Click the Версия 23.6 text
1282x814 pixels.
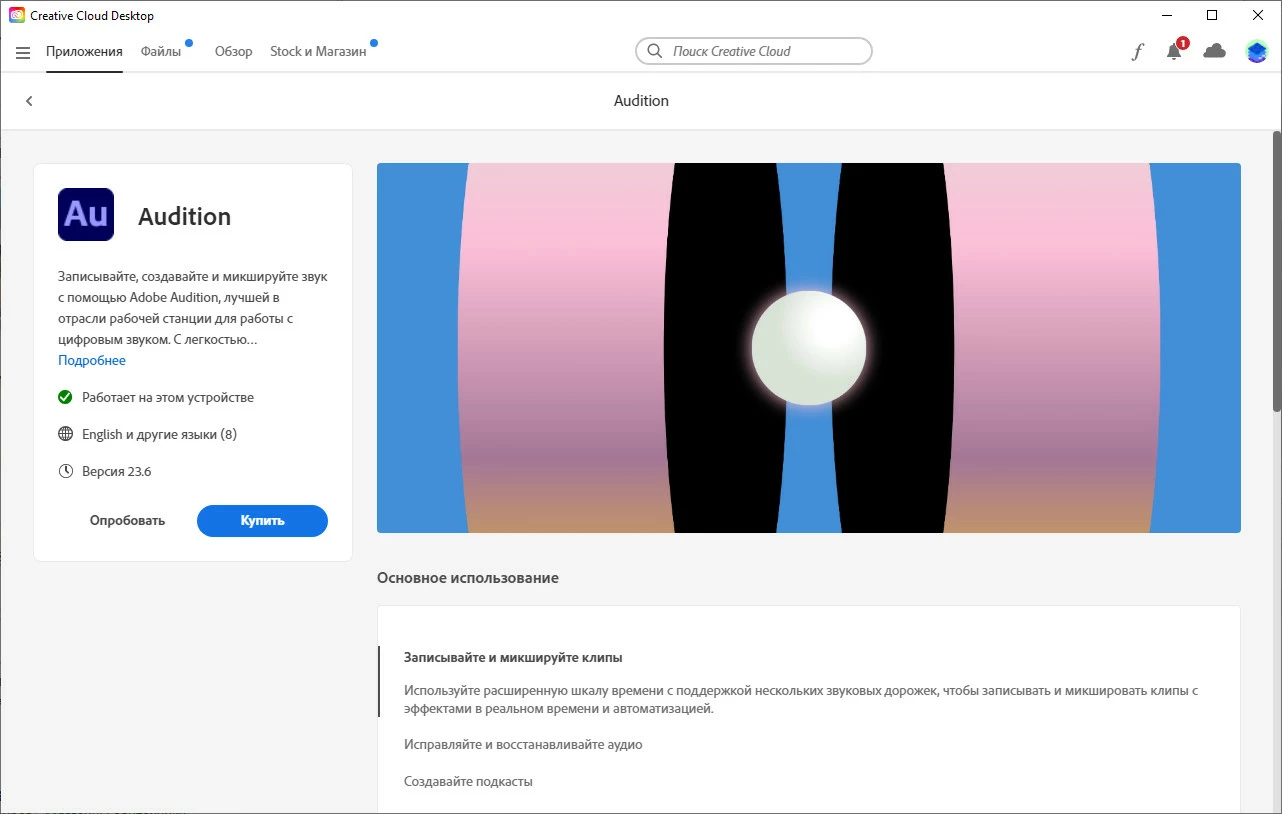tap(116, 471)
